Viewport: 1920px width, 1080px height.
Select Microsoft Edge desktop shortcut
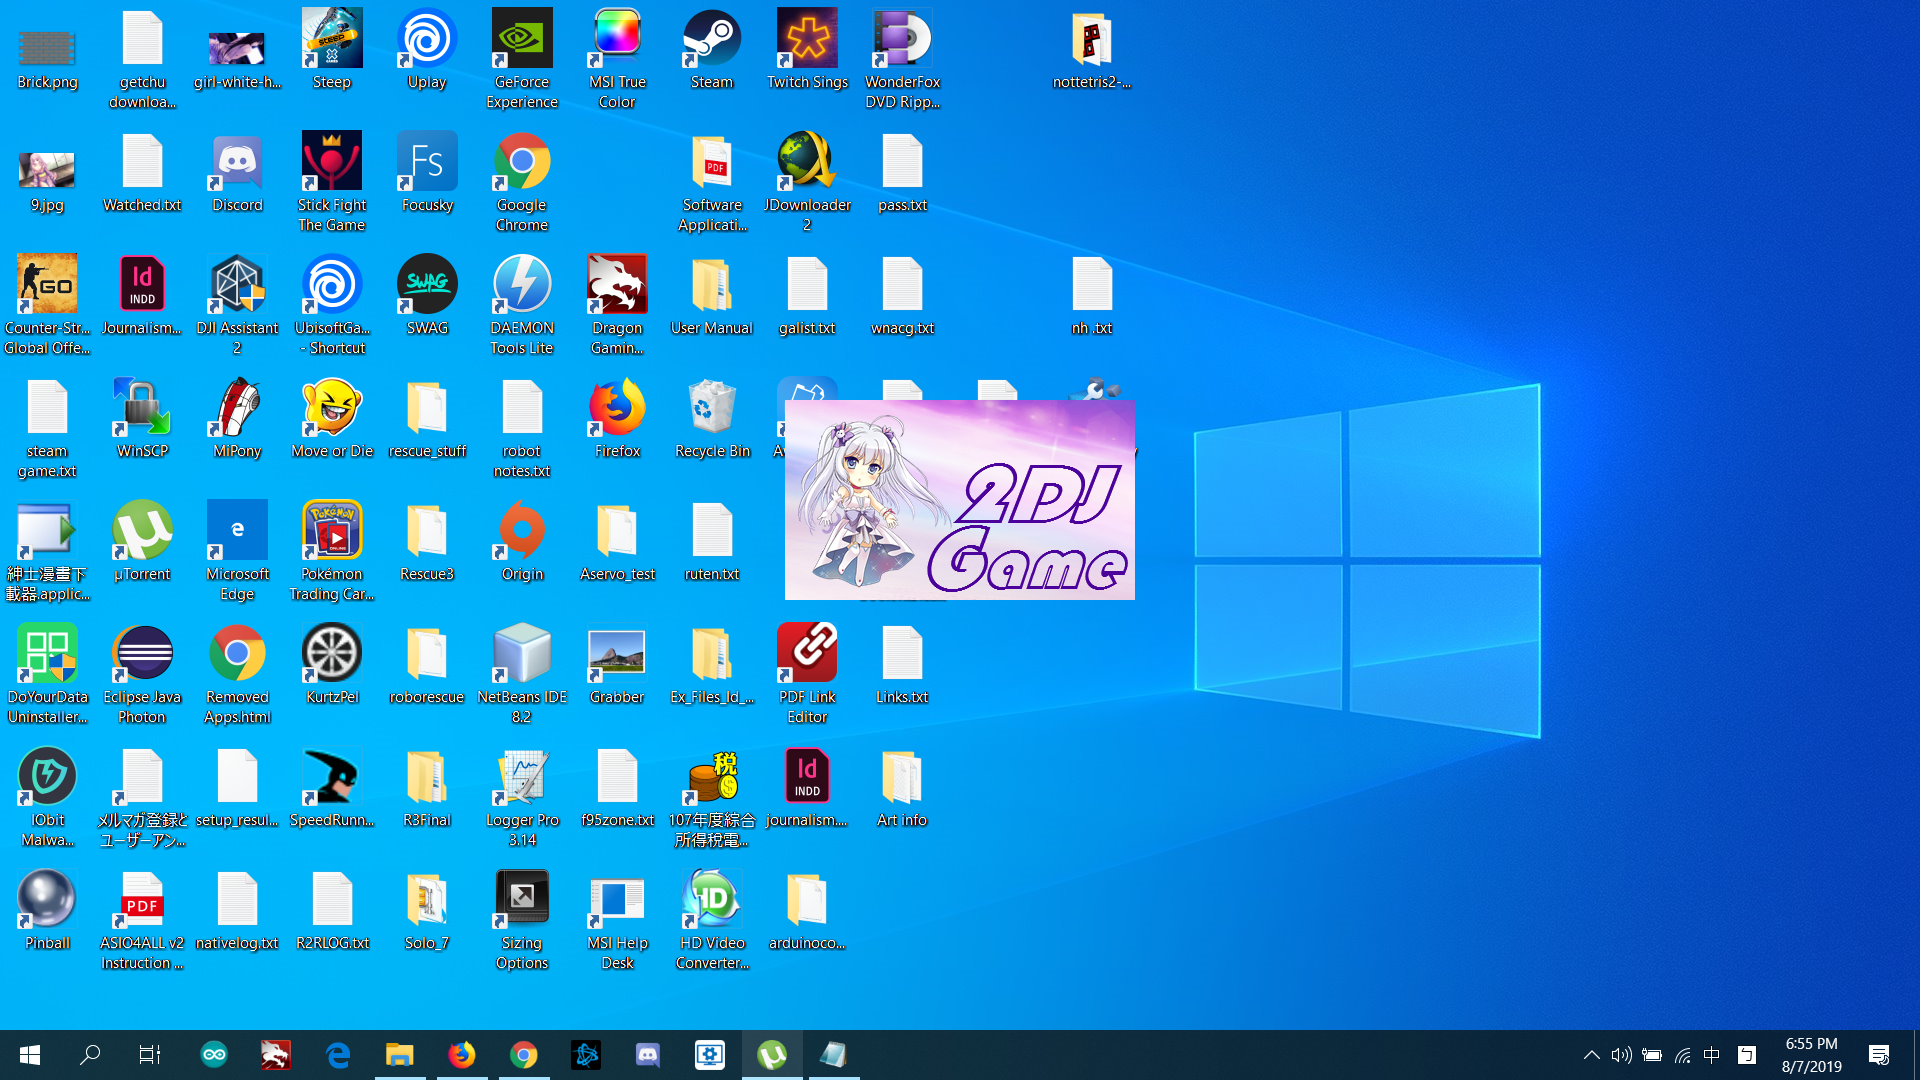click(237, 552)
